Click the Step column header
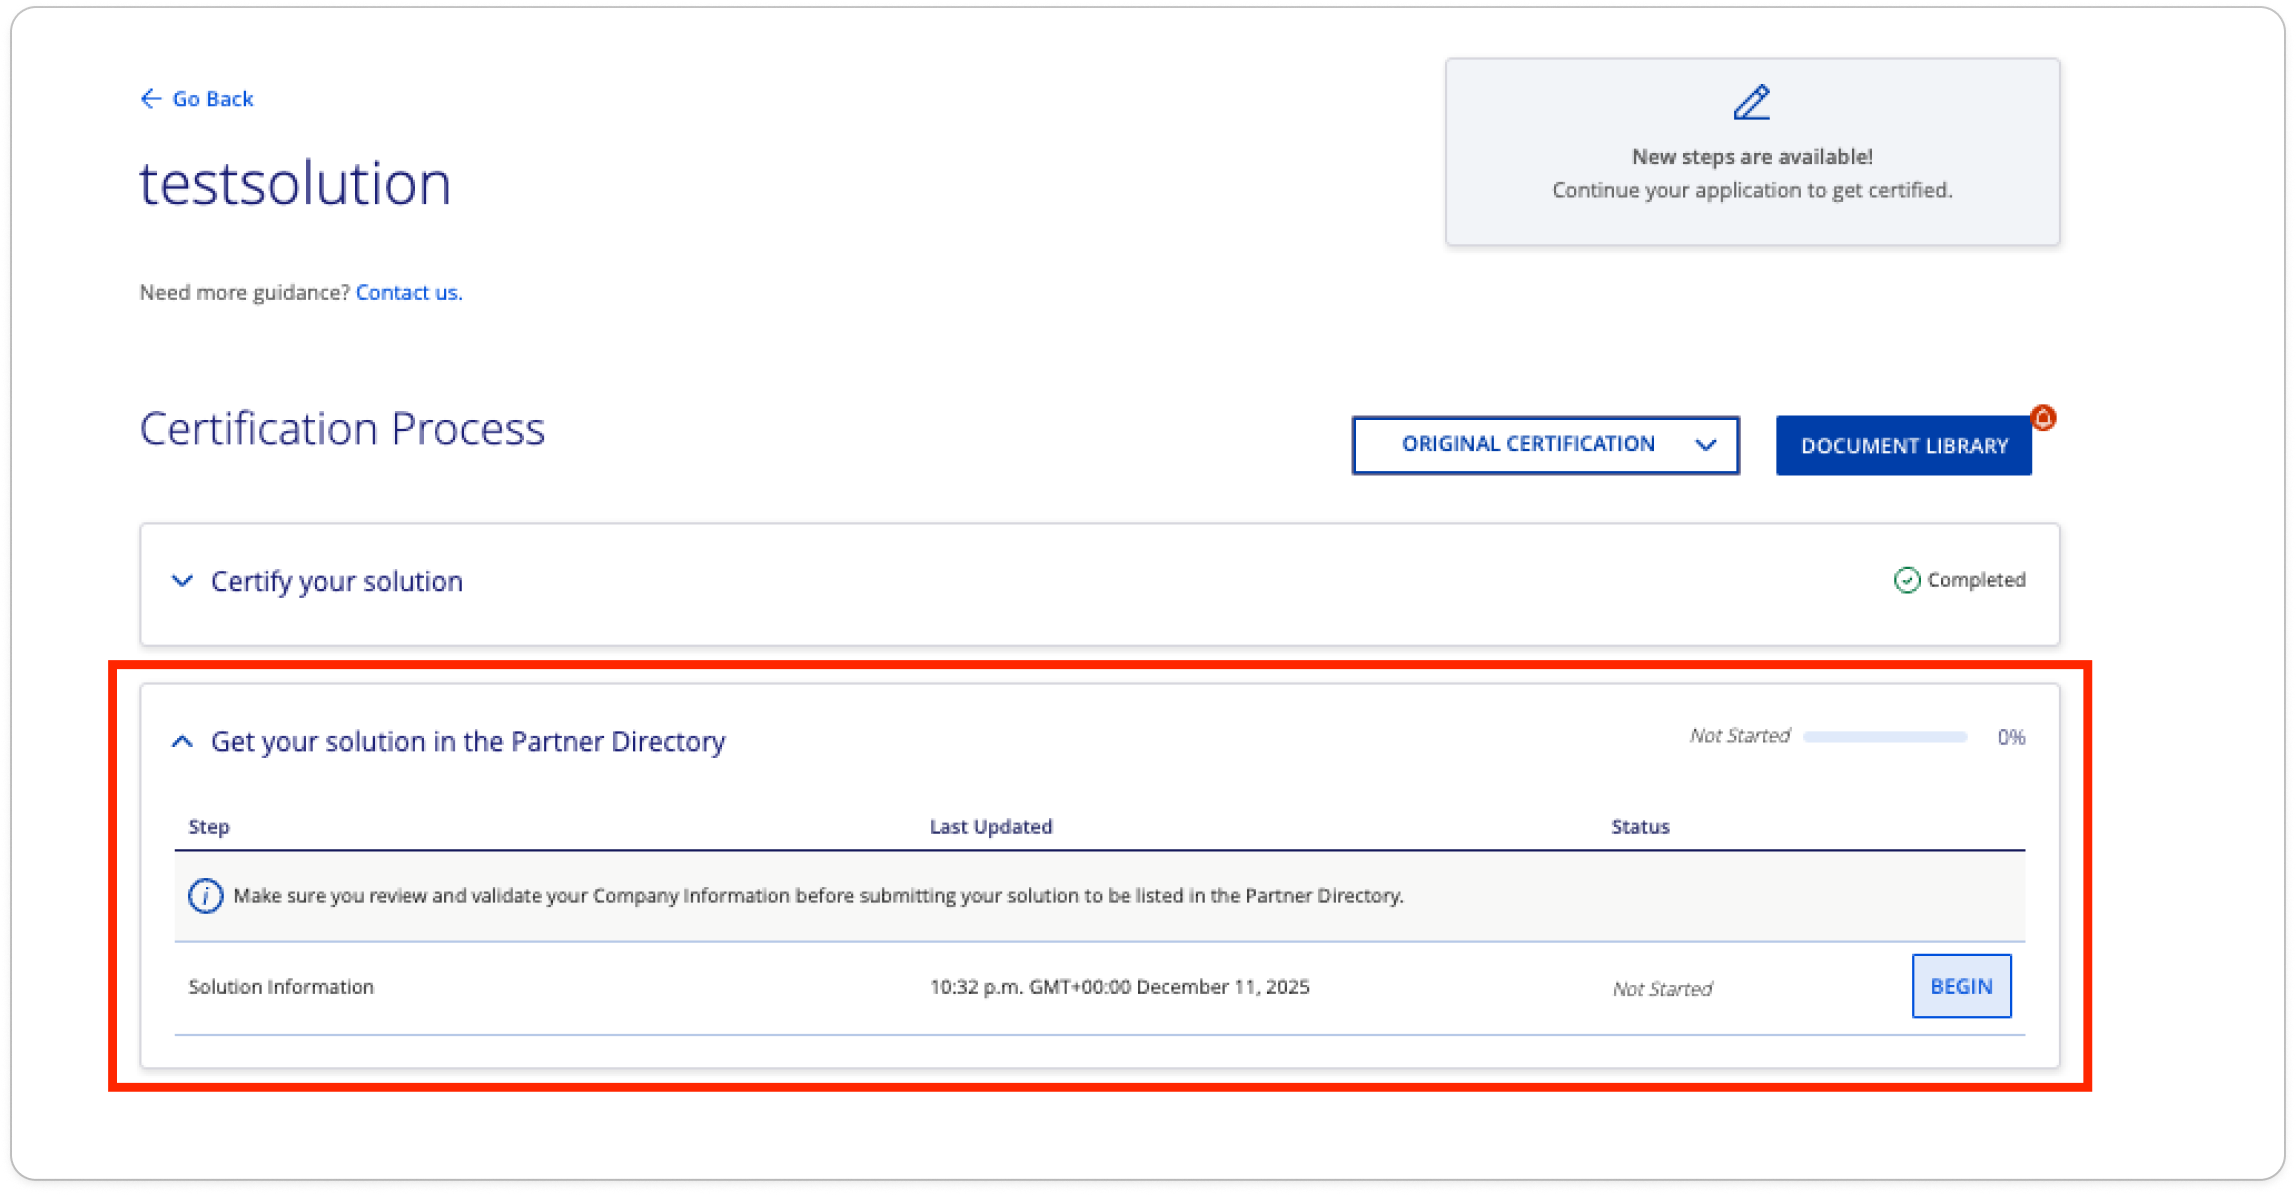Viewport: 2296px width, 1195px height. click(209, 827)
